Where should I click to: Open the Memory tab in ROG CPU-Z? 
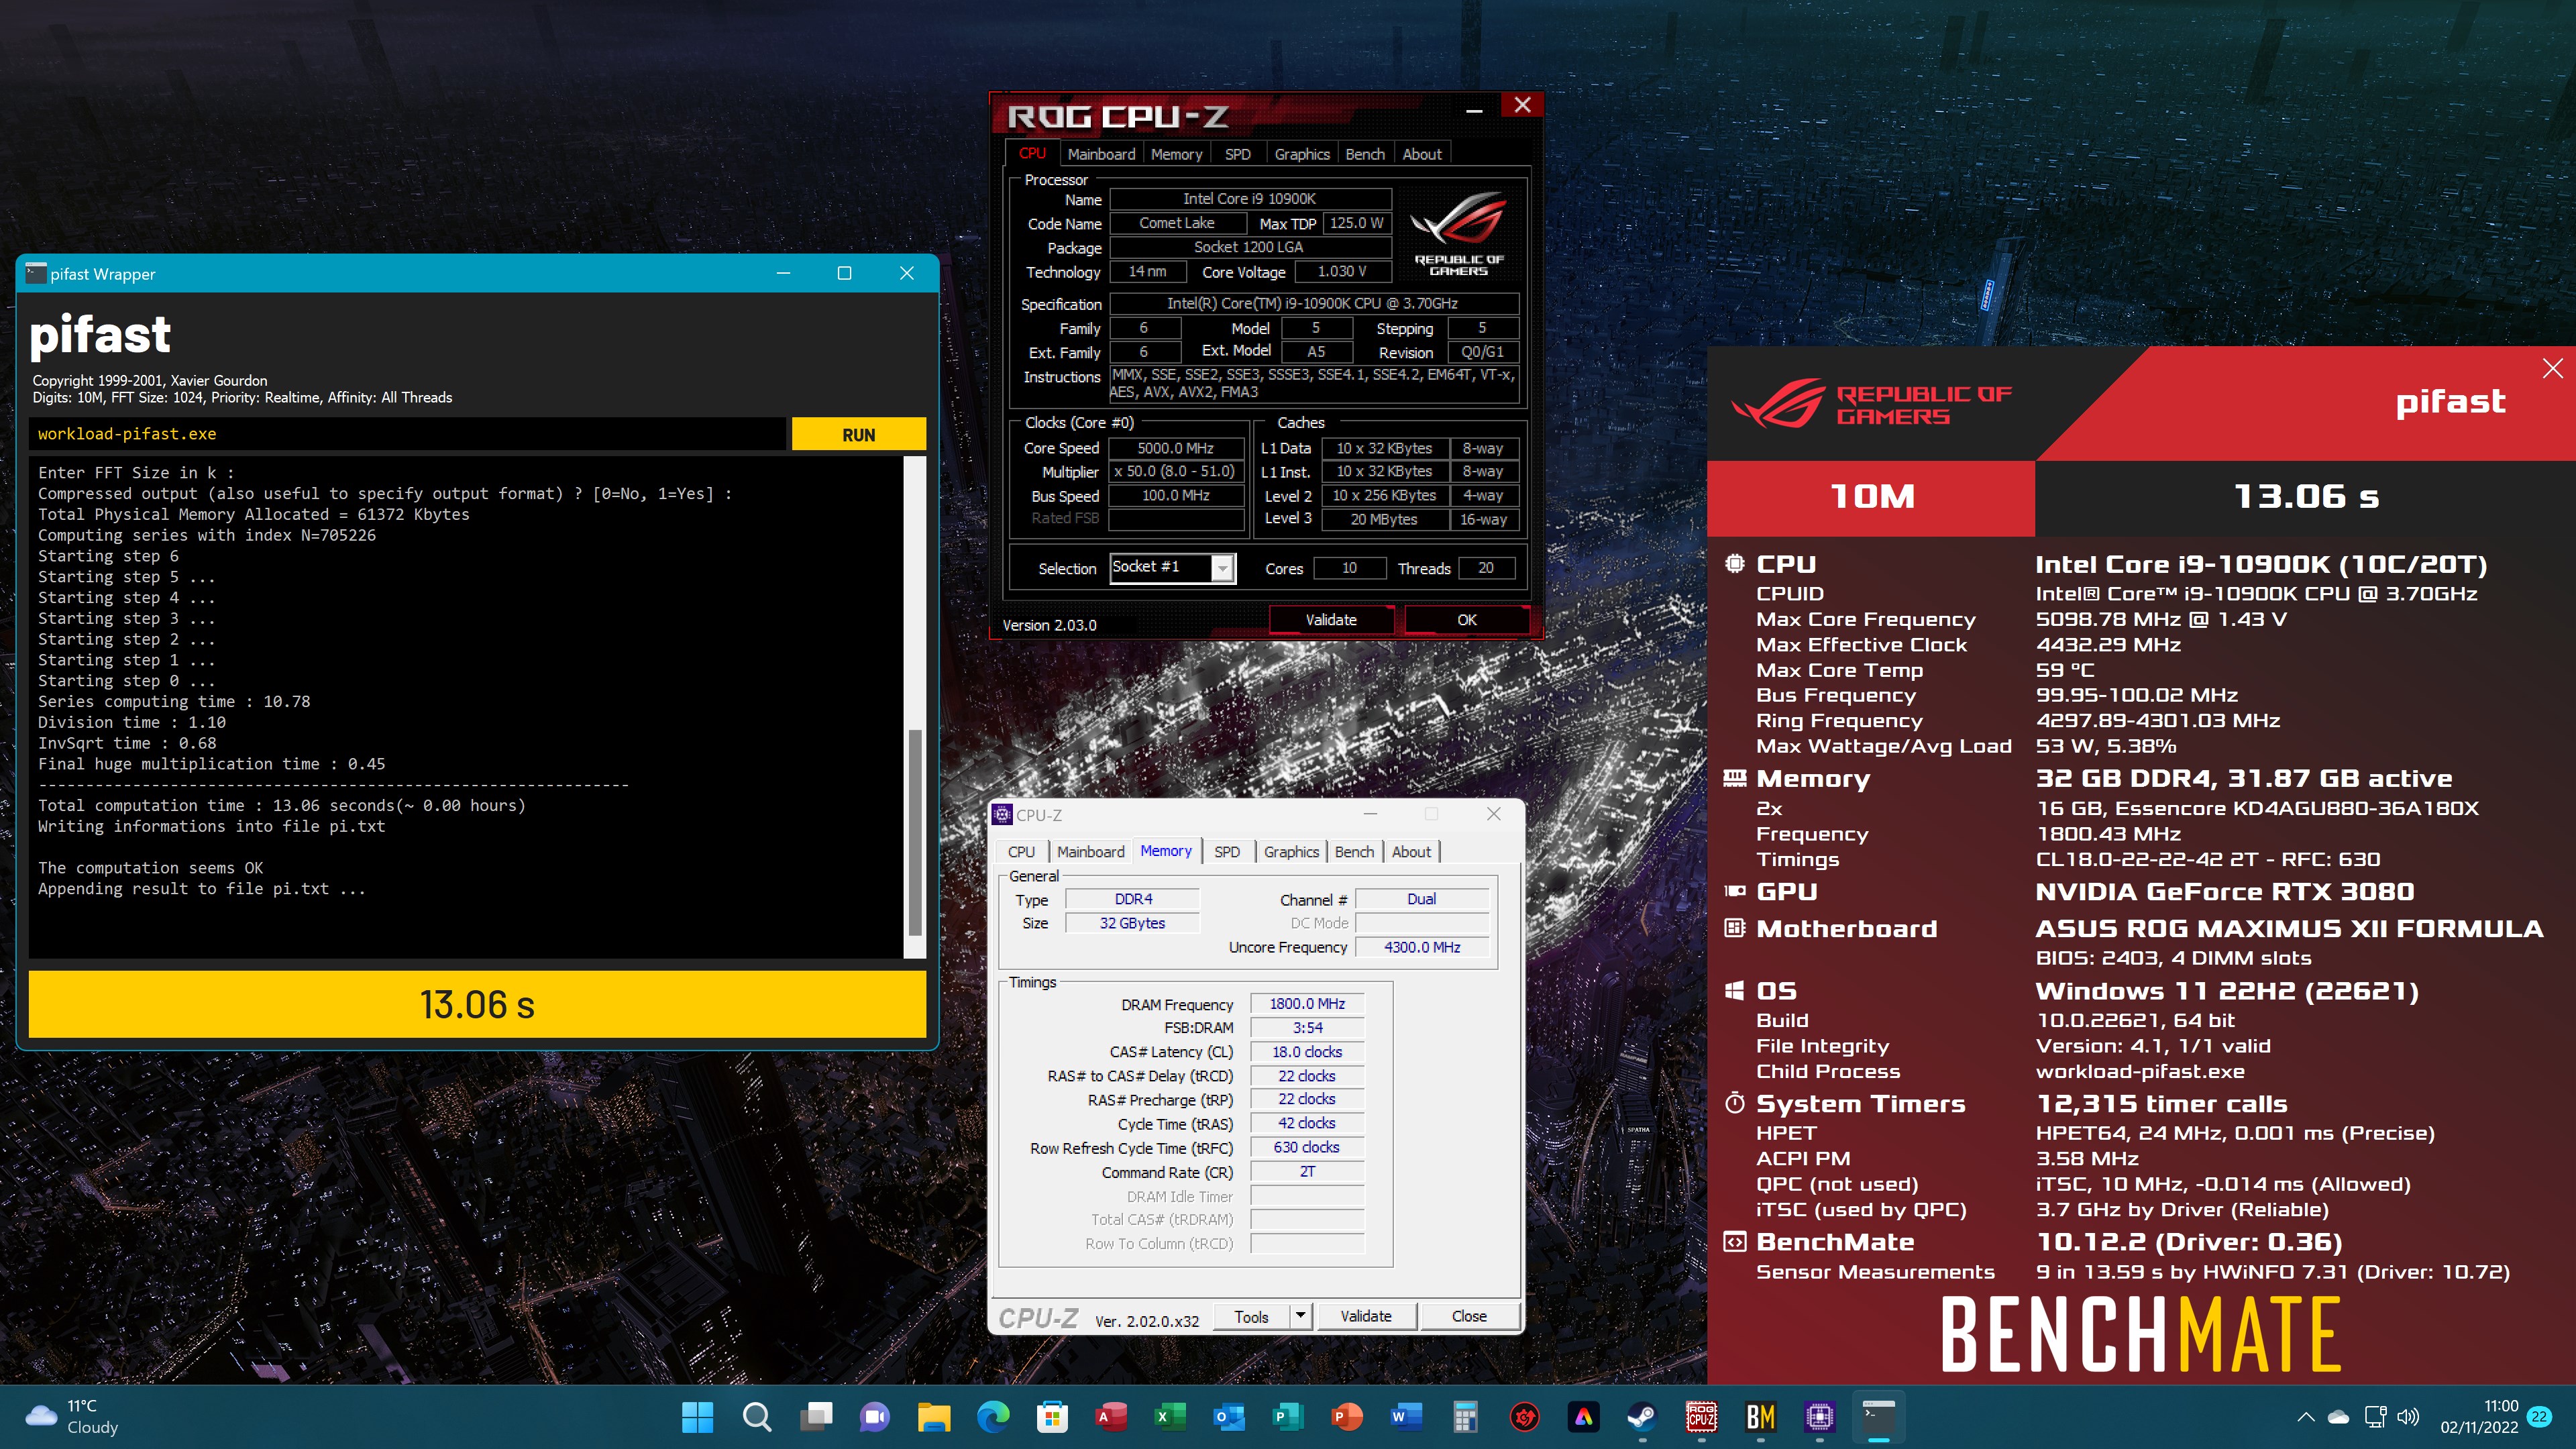pos(1176,154)
